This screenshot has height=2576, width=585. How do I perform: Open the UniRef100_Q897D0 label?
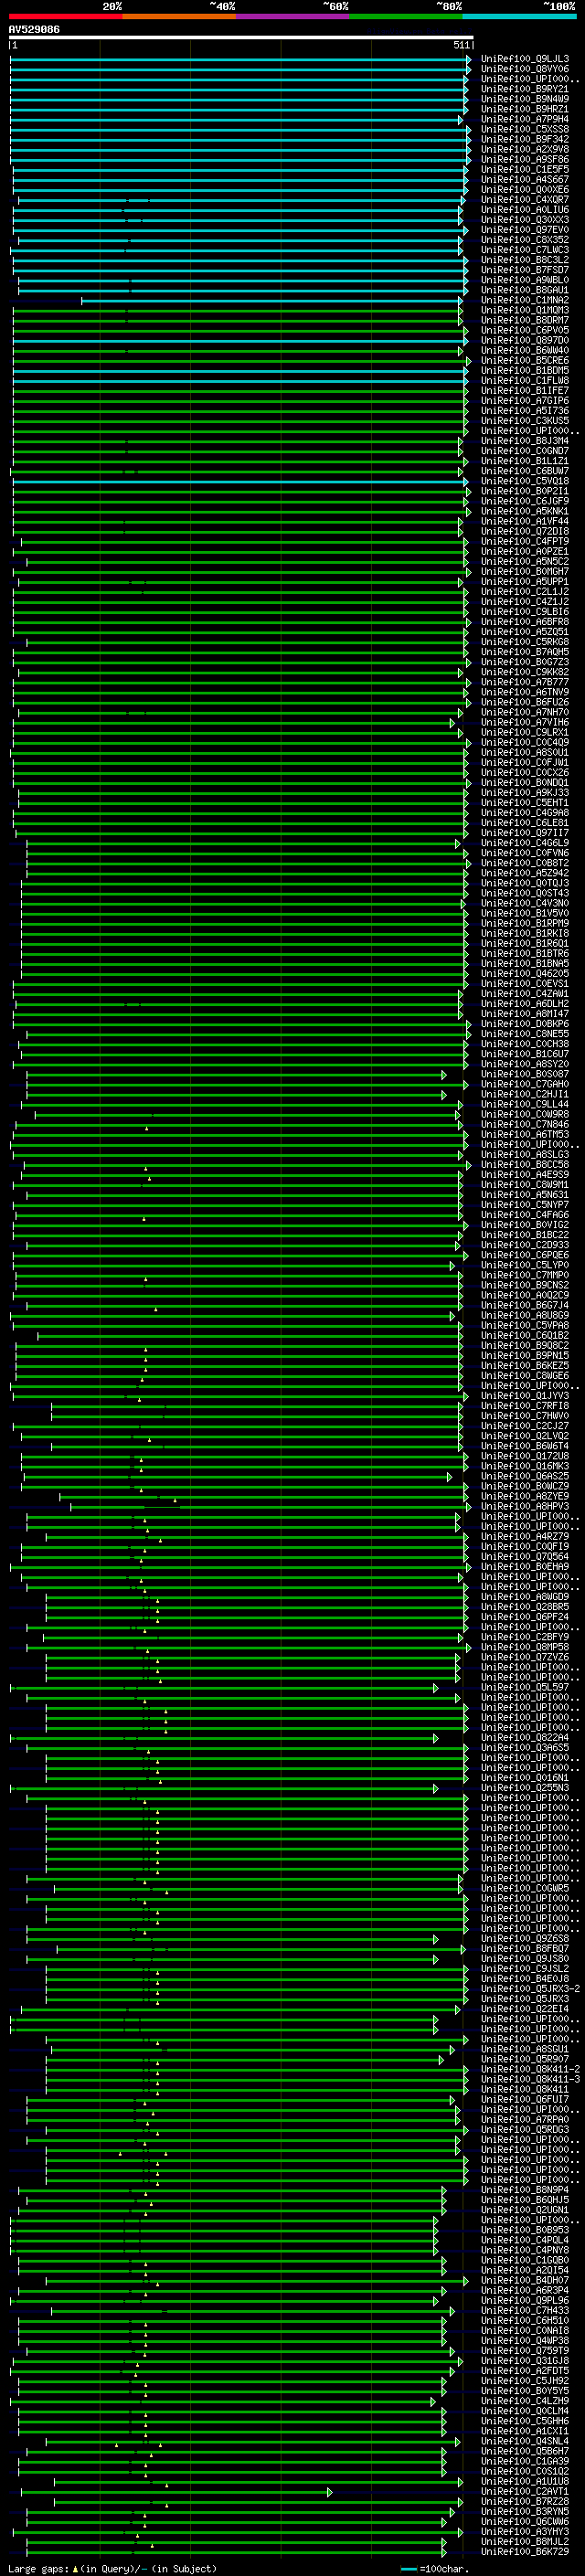525,341
